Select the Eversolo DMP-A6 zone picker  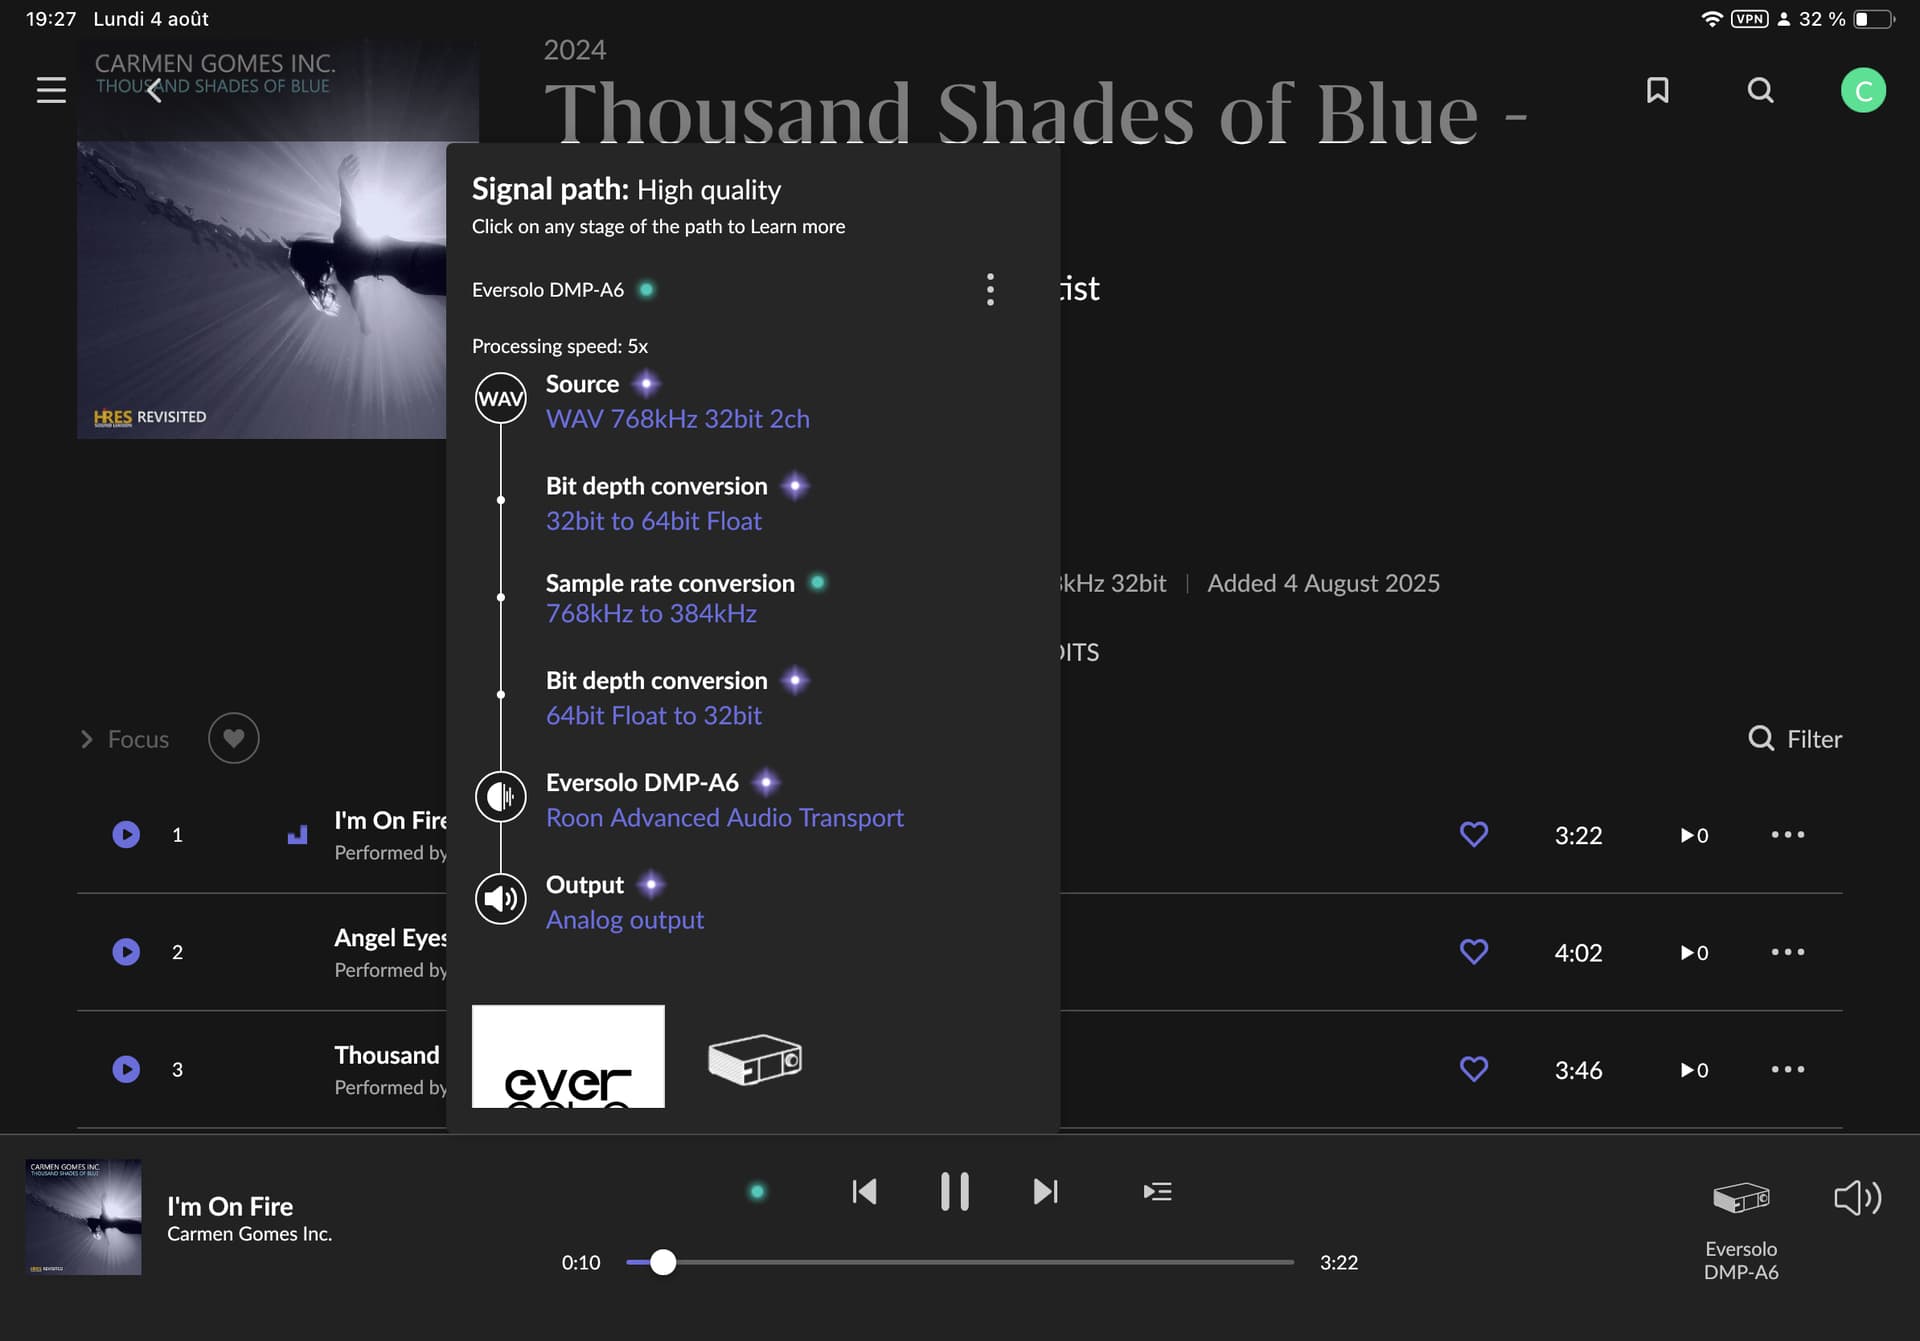click(1741, 1197)
